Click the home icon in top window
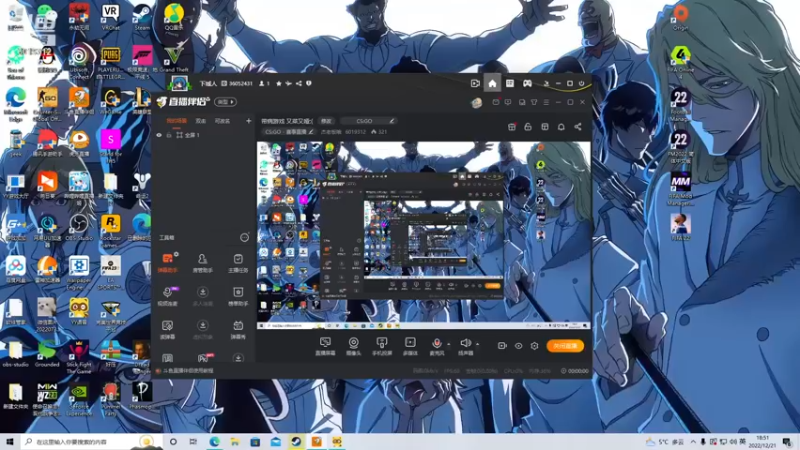Viewport: 800px width, 450px height. (492, 84)
